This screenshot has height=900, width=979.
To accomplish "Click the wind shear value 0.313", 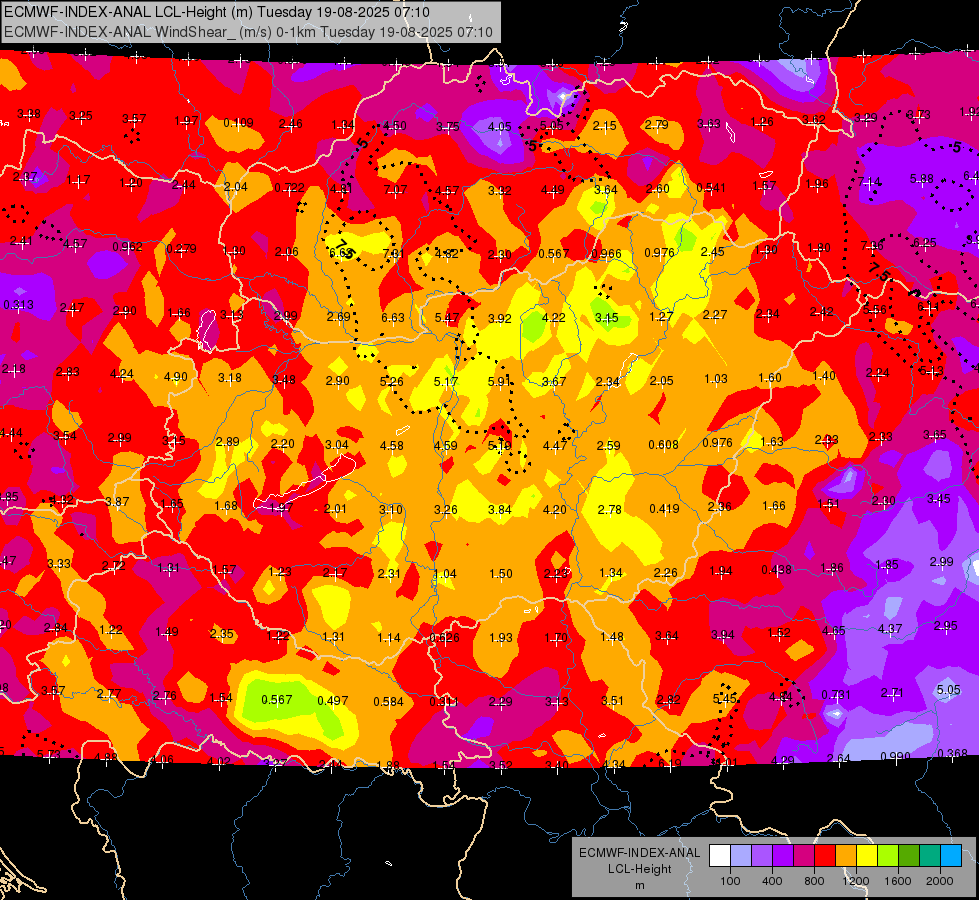I will [x=19, y=304].
